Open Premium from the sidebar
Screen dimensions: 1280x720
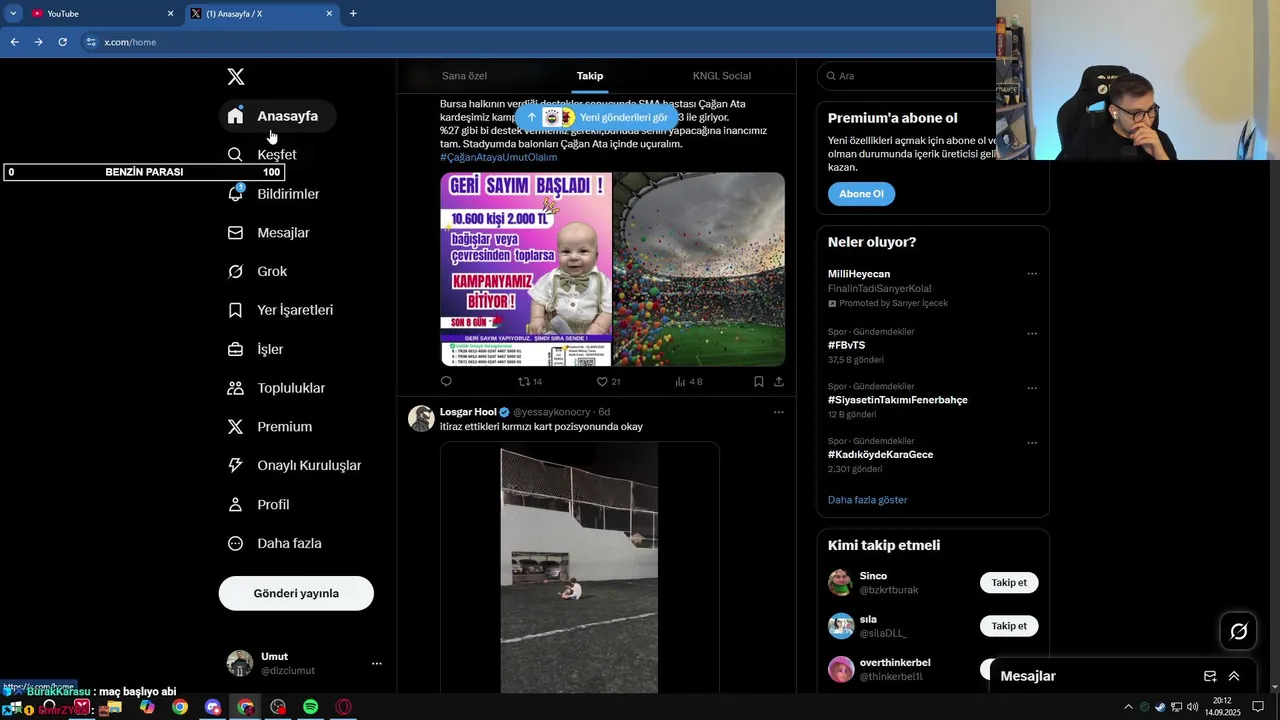point(270,427)
